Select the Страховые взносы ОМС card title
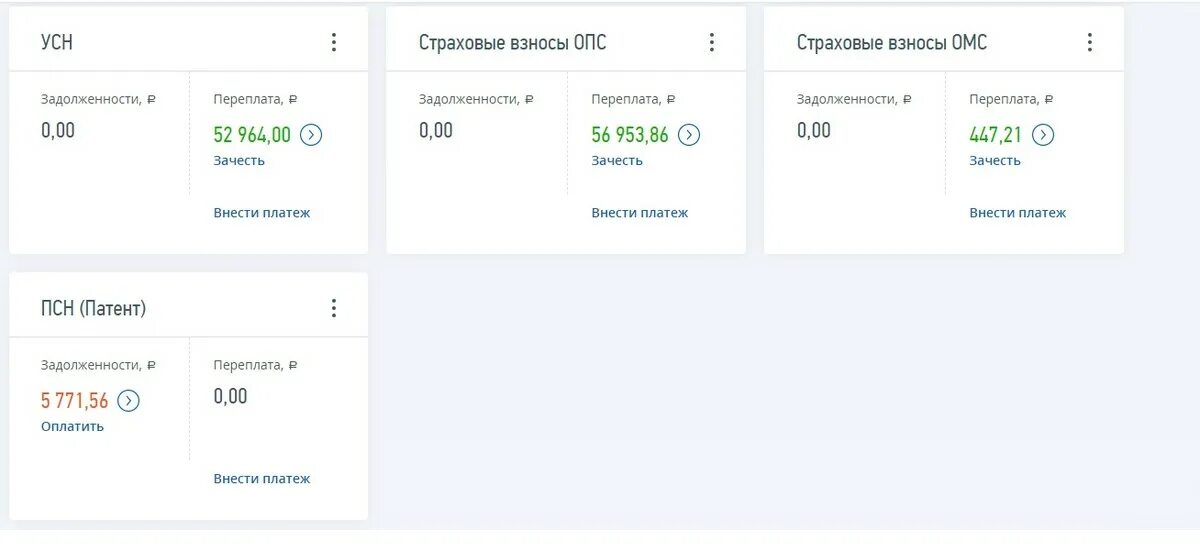 pos(892,43)
